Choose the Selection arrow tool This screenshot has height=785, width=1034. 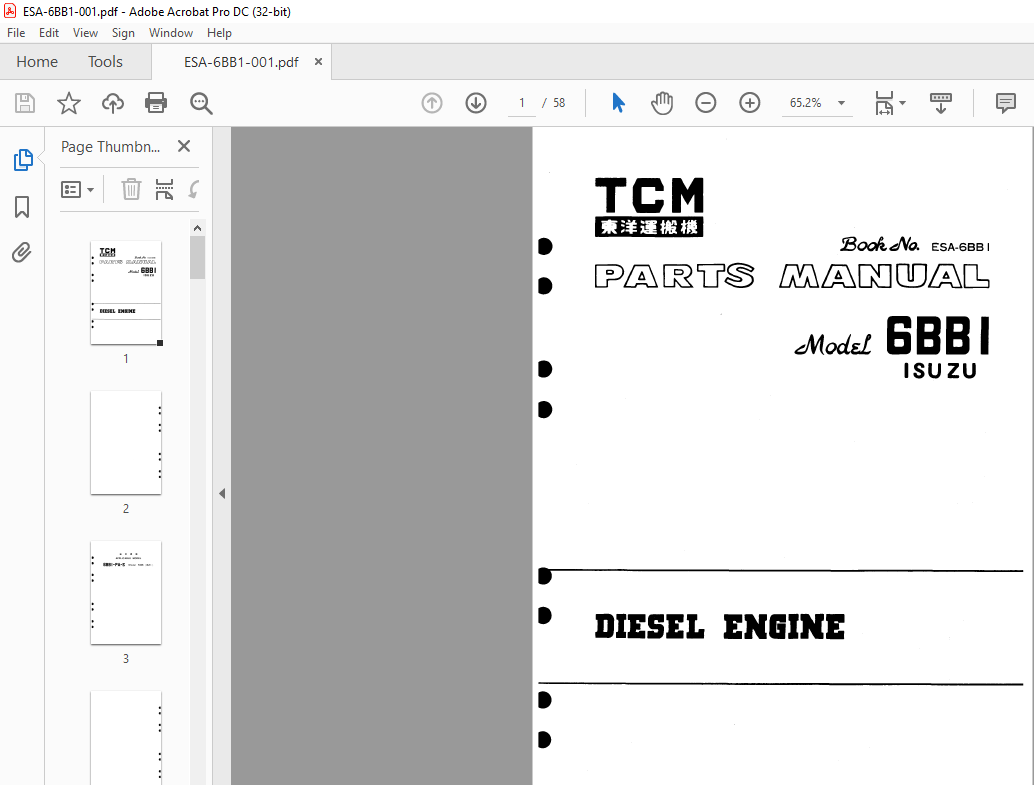[618, 103]
